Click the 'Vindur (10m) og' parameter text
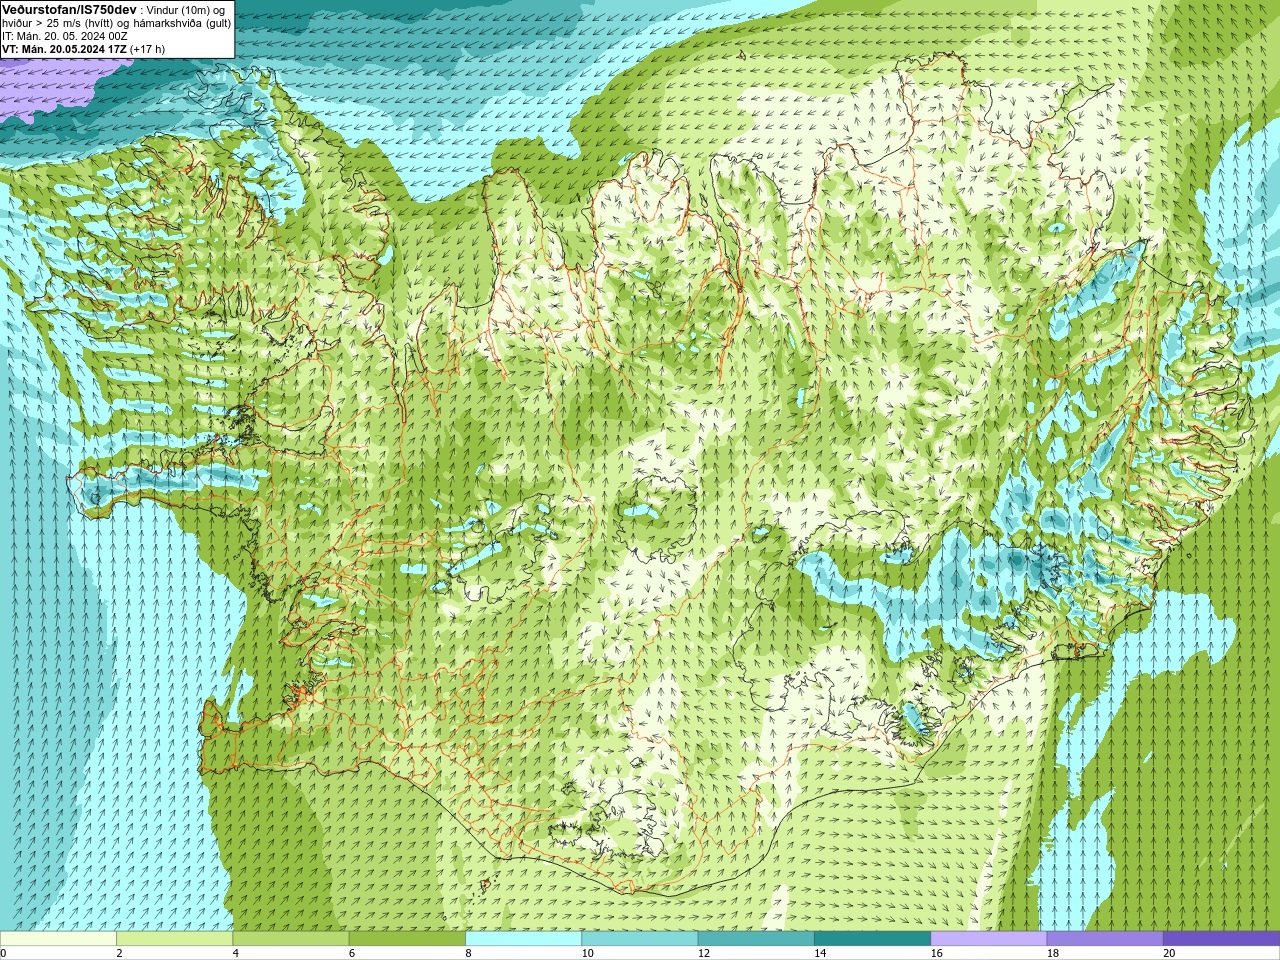Screen dimensions: 1280x960 [186, 10]
